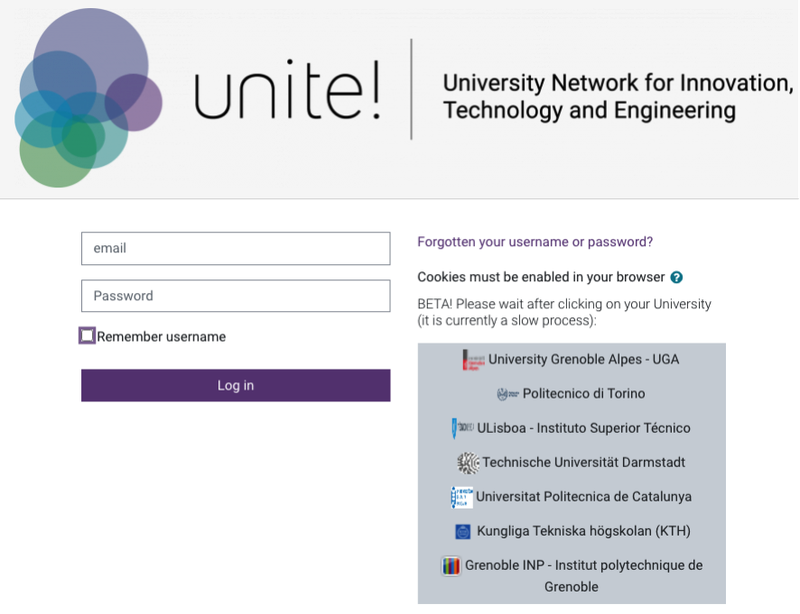800x614 pixels.
Task: Click the University Grenoble Alpes logo icon
Action: coord(473,360)
